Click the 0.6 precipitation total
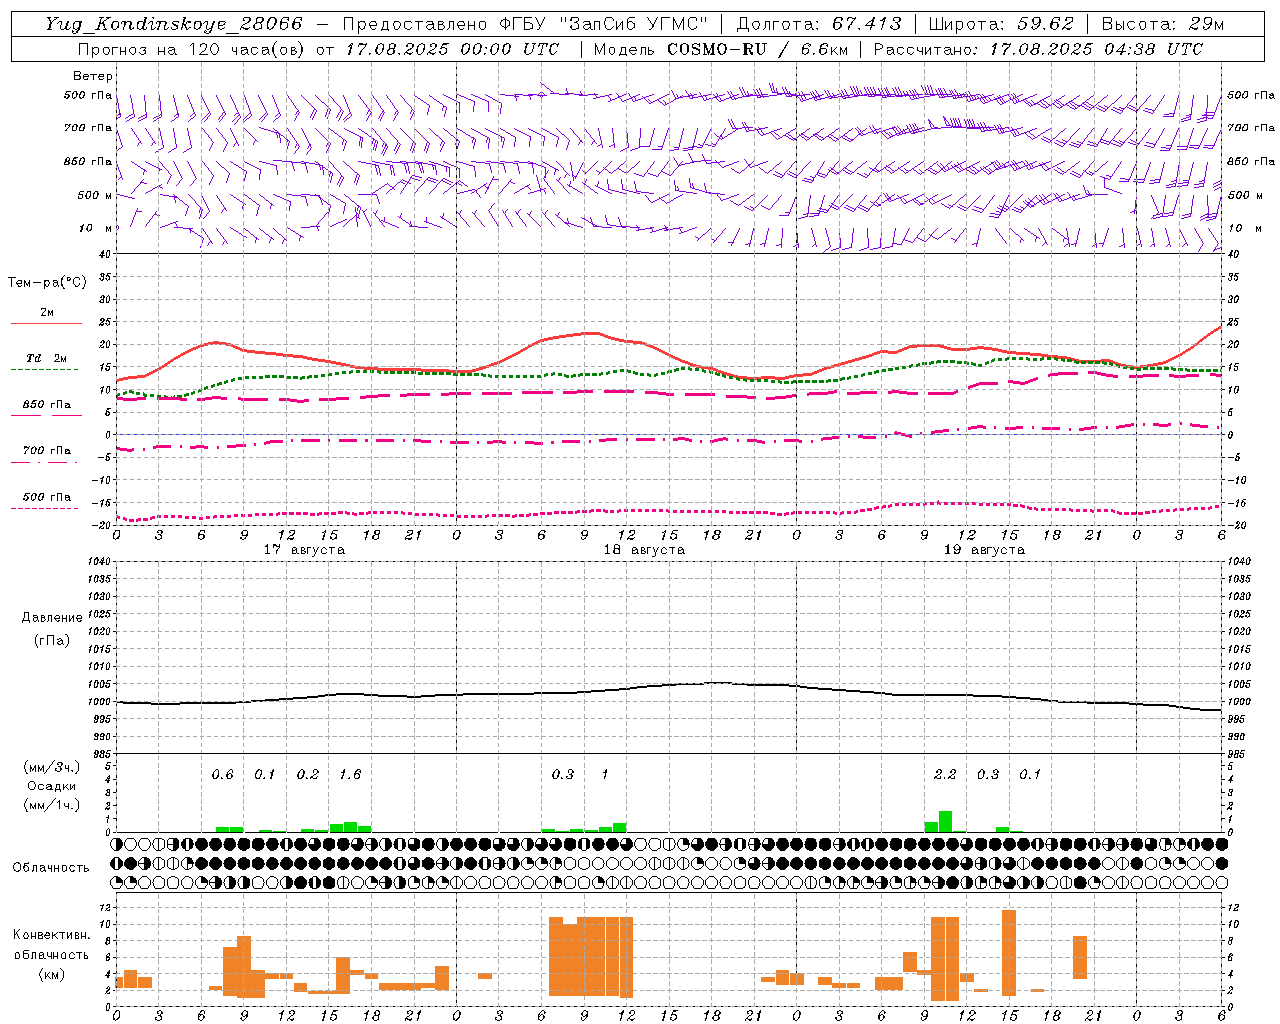This screenshot has width=1280, height=1024. 222,775
